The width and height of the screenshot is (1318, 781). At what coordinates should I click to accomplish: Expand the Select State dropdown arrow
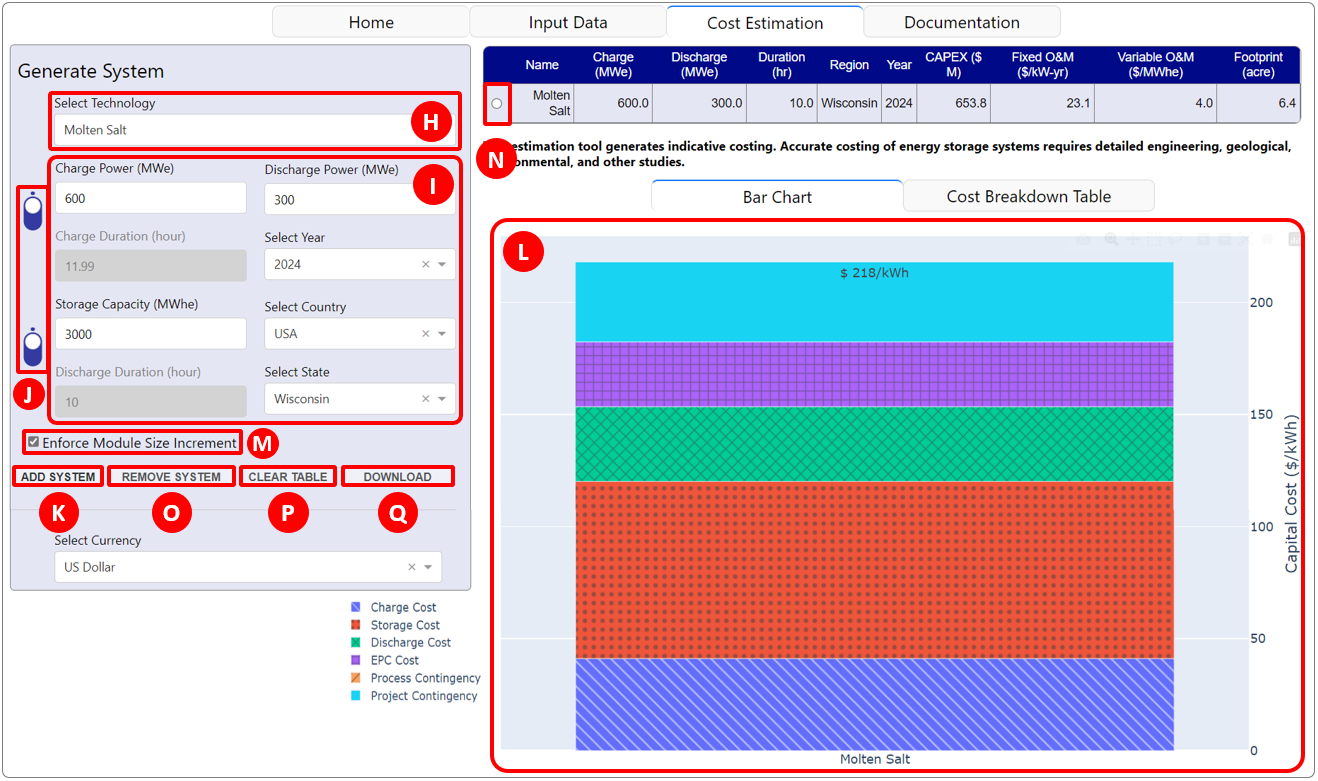442,399
